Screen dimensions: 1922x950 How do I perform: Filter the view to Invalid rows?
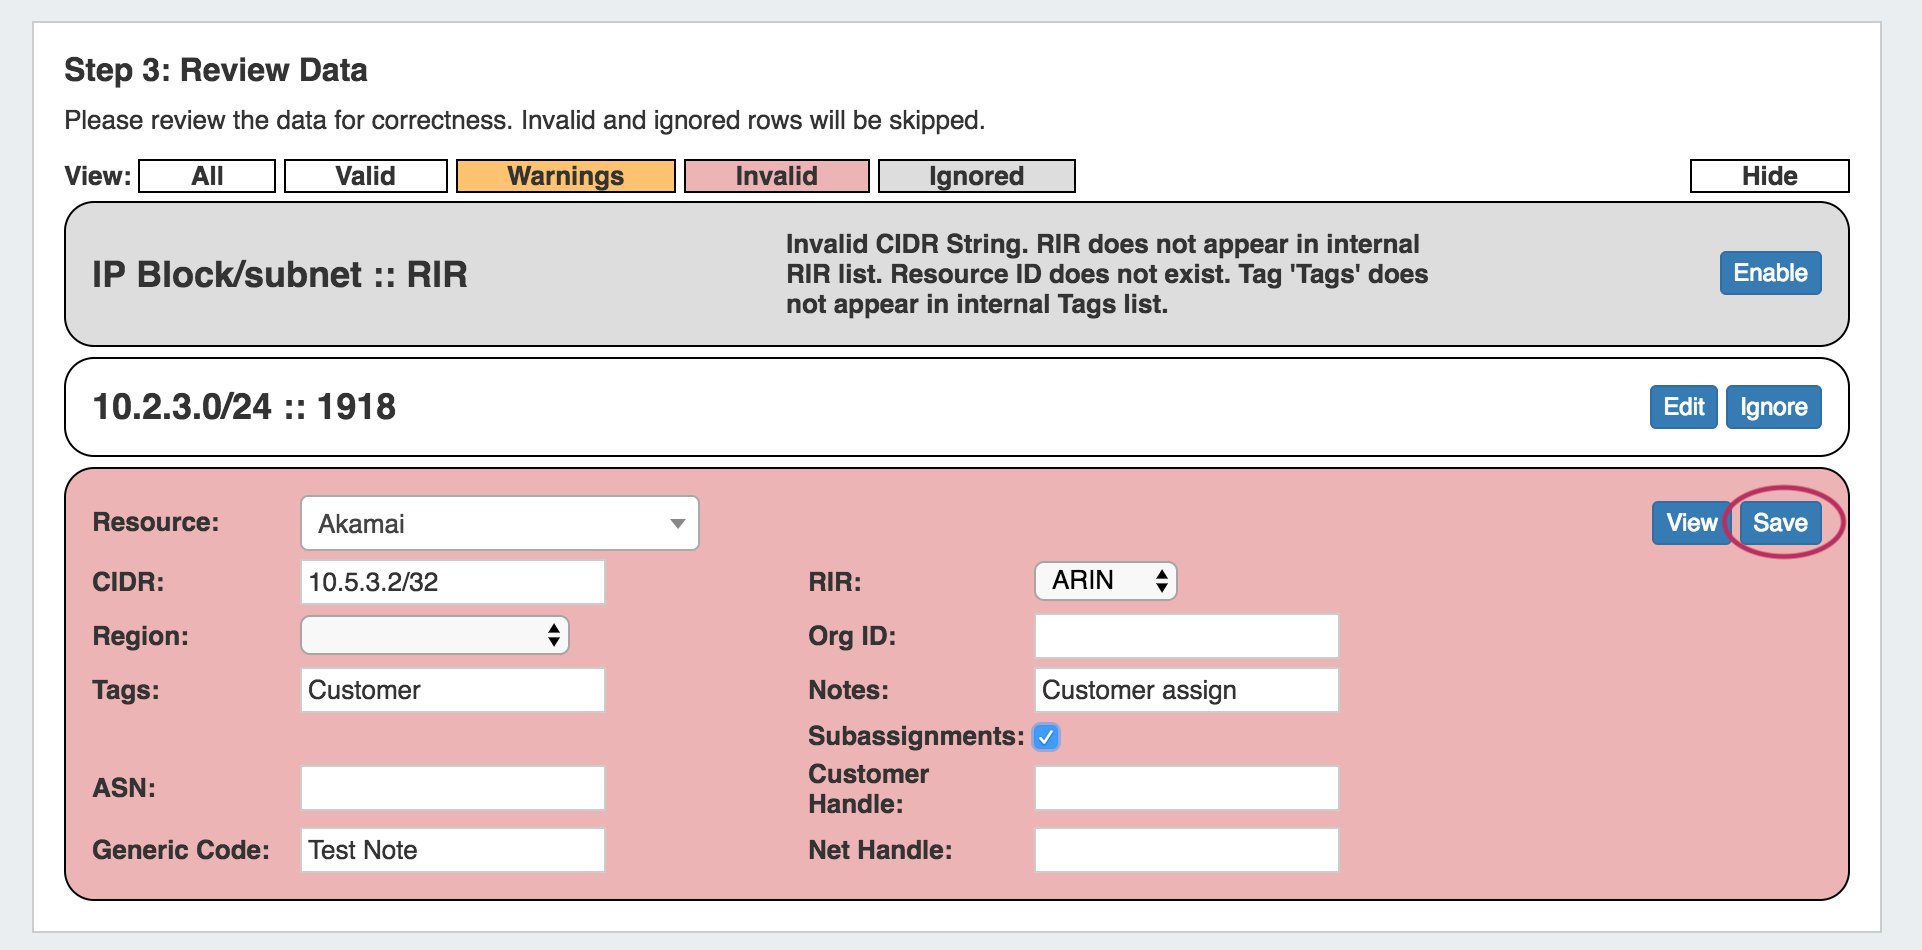(776, 176)
